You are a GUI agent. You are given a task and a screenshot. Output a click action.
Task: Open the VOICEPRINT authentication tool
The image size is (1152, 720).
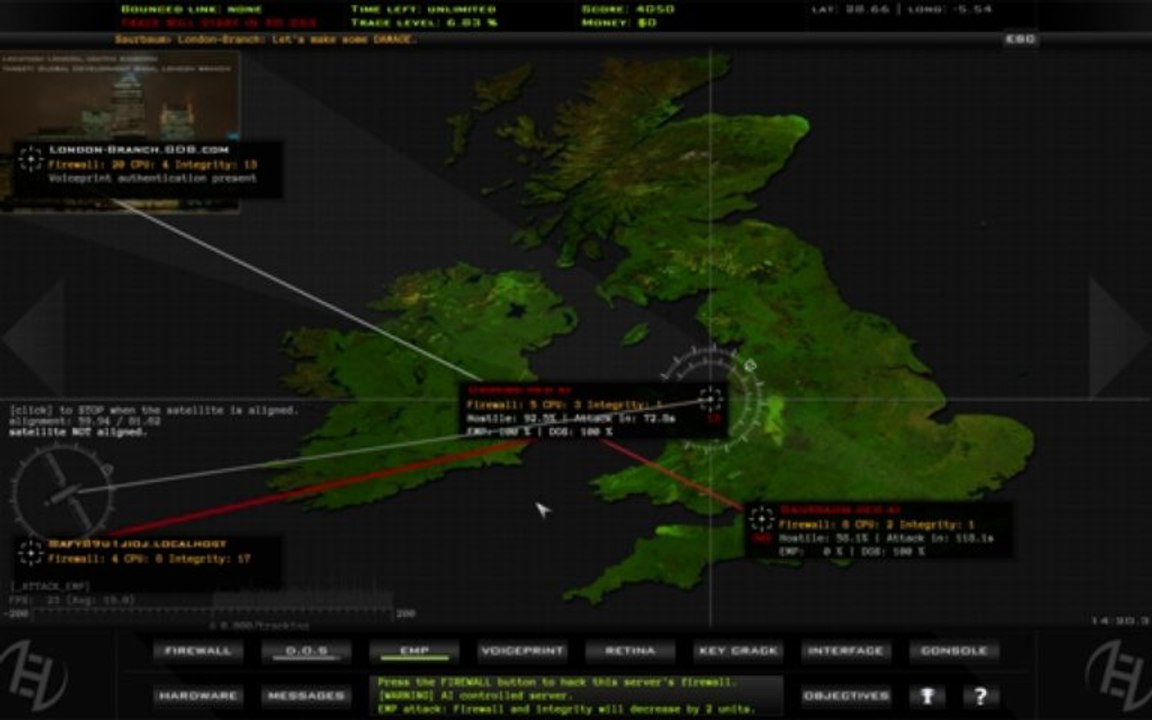point(522,651)
